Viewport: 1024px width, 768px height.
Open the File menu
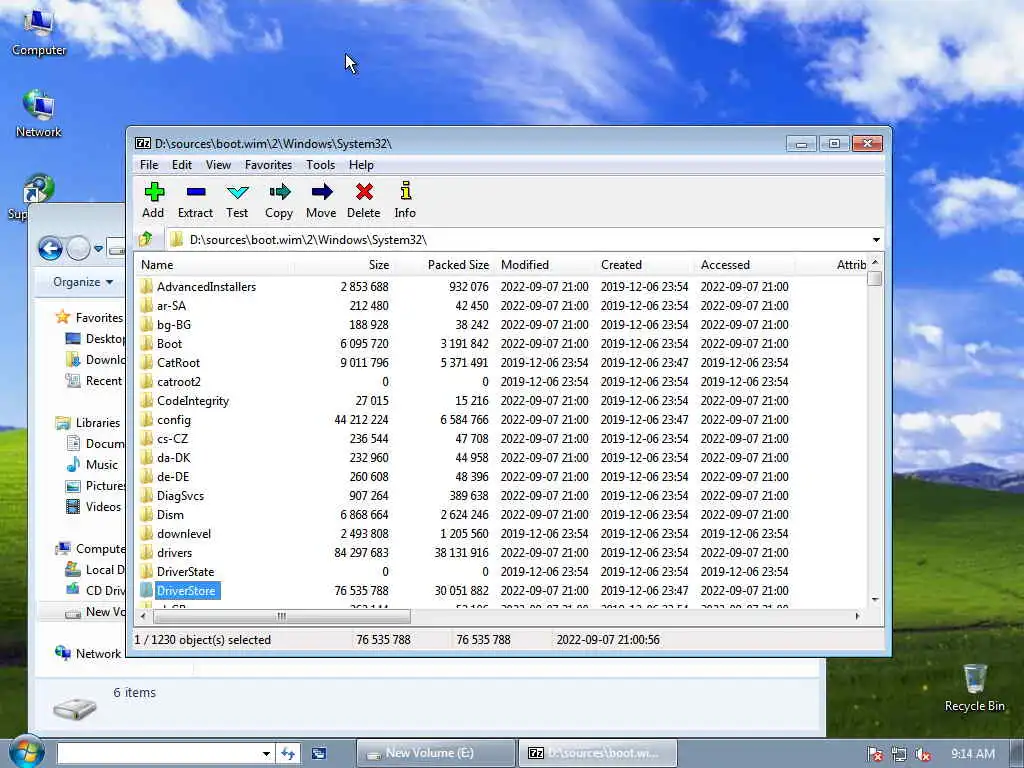click(x=149, y=165)
